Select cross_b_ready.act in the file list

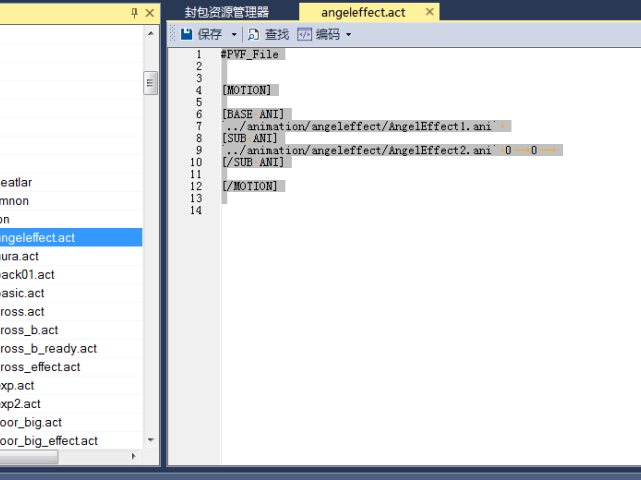coord(48,348)
